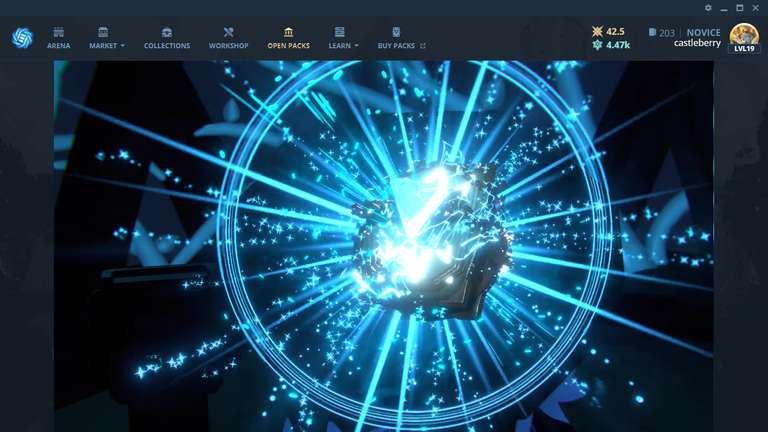
Task: Click the gem balance 4.47k
Action: click(x=618, y=45)
